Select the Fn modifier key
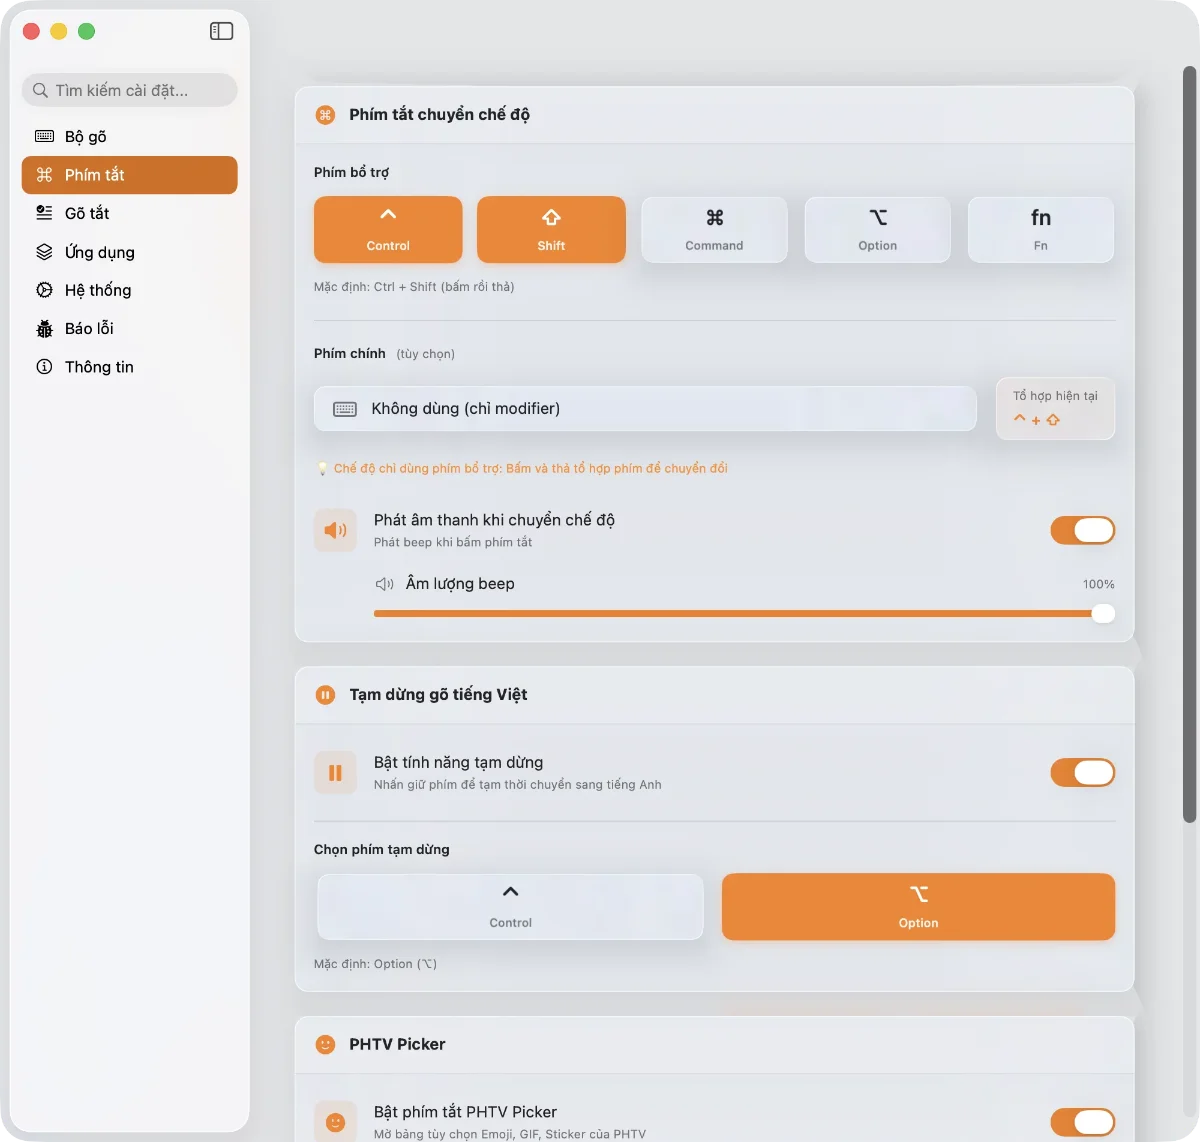Screen dimensions: 1200x1142 pyautogui.click(x=1040, y=230)
